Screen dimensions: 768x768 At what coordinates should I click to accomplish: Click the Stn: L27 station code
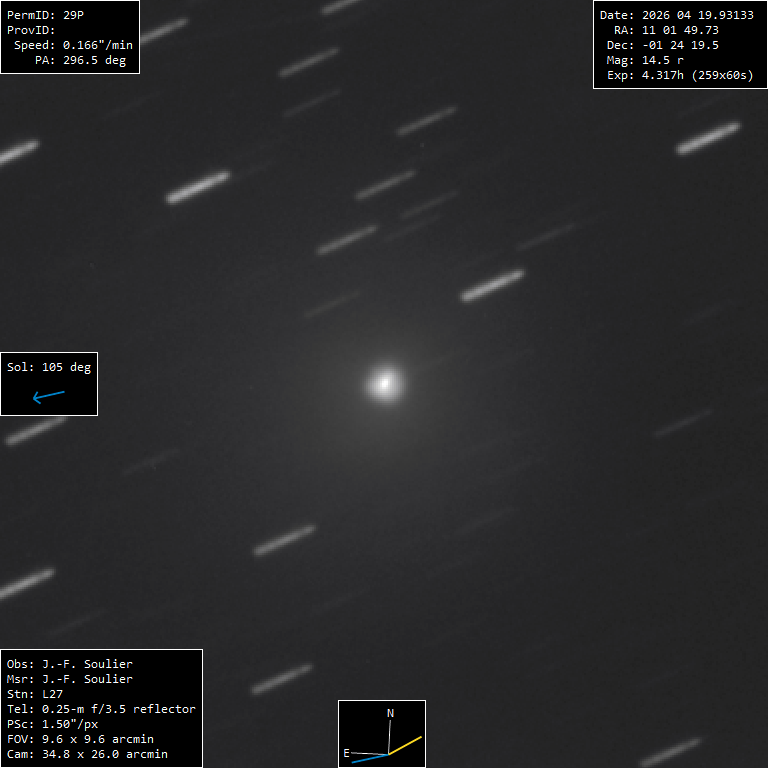point(35,694)
